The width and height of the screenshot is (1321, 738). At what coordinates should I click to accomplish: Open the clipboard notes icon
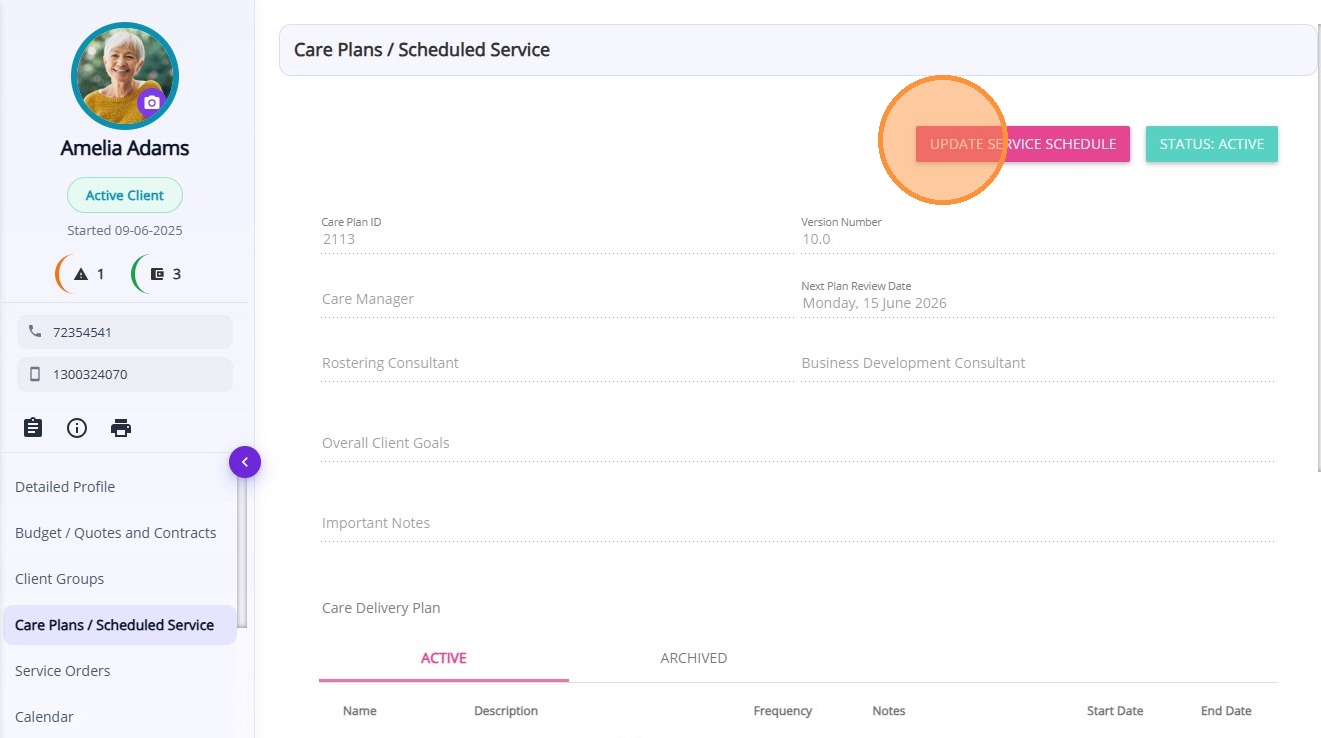click(33, 428)
